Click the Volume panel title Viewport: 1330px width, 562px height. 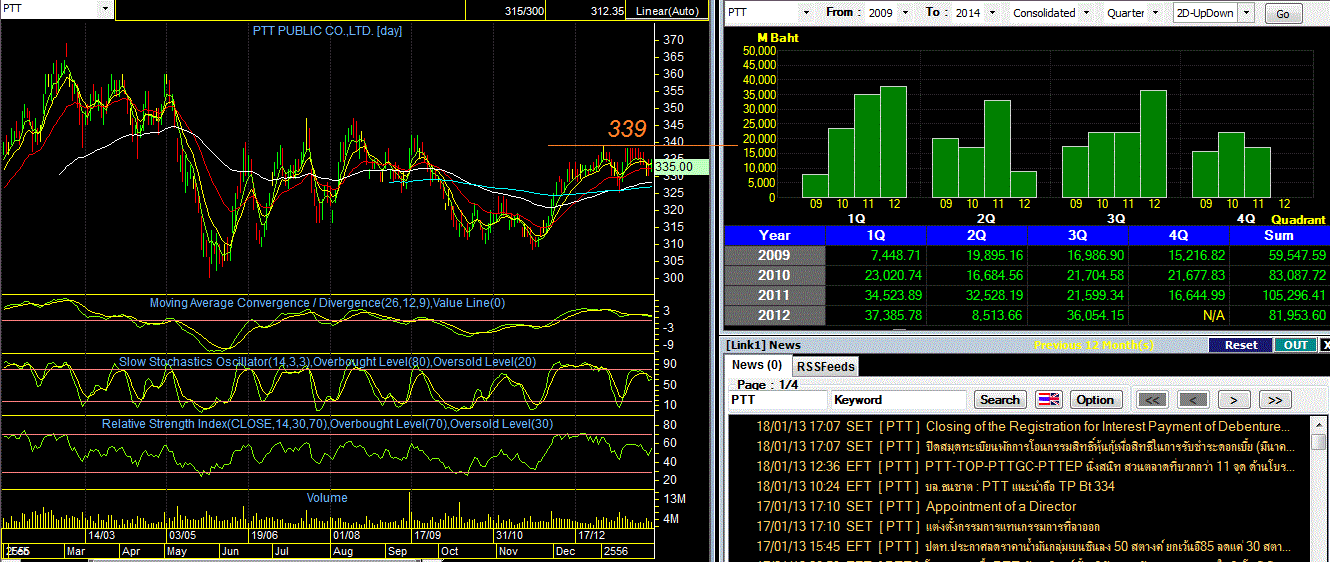[327, 497]
